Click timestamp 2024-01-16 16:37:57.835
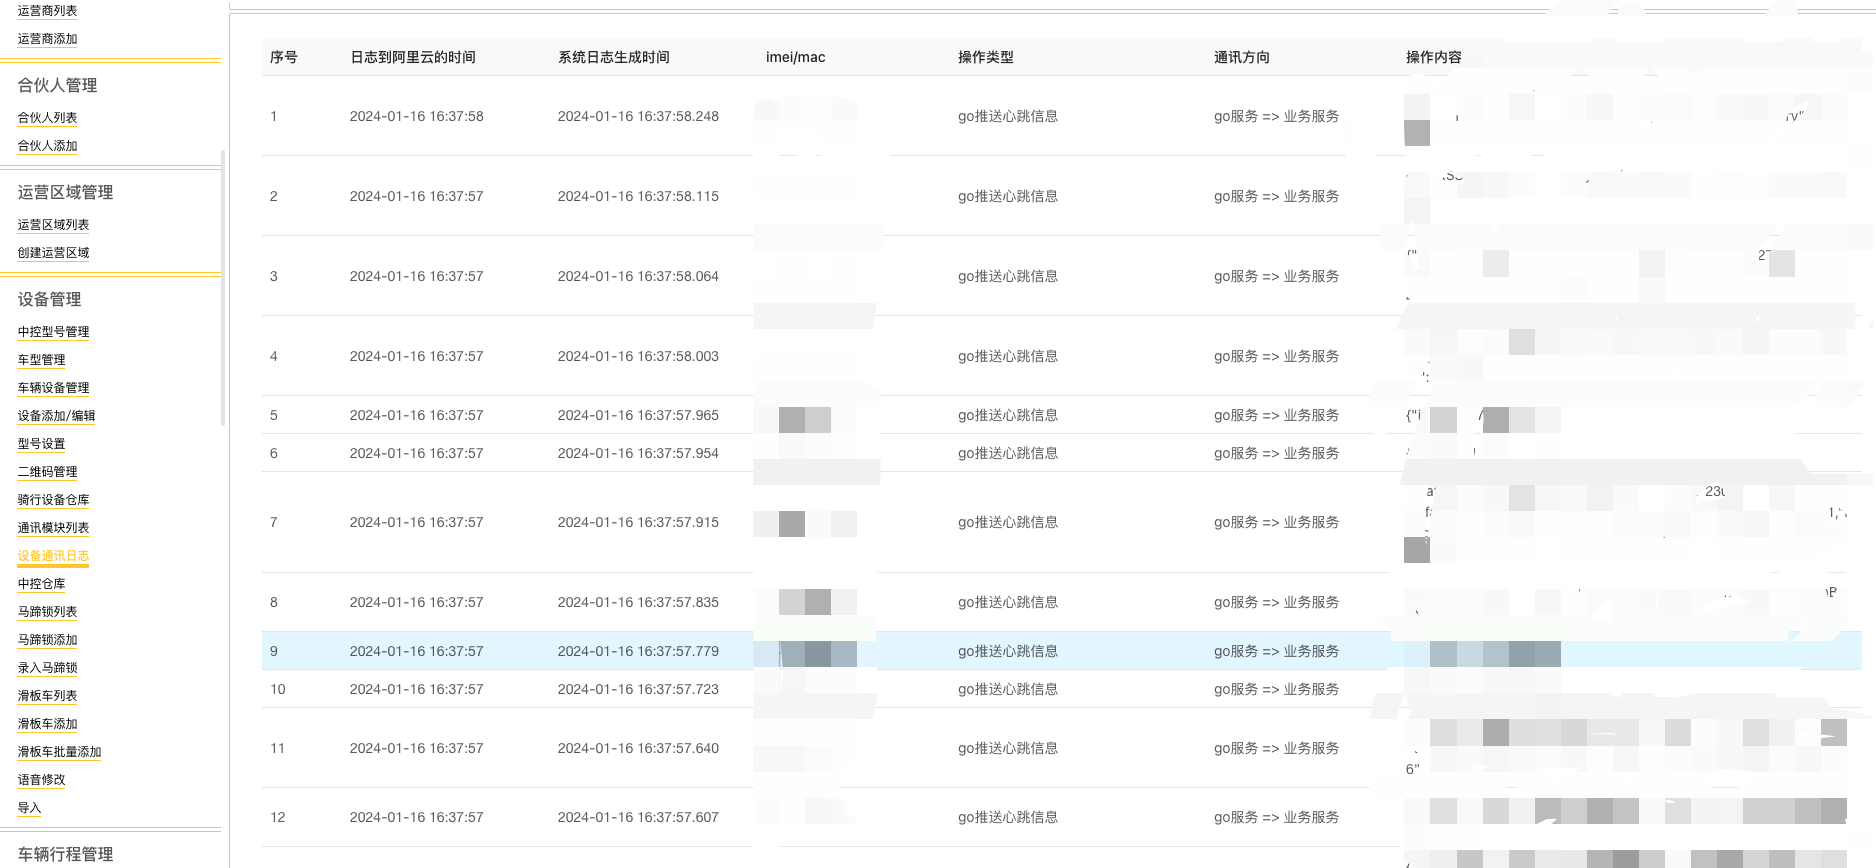This screenshot has width=1876, height=868. pyautogui.click(x=638, y=602)
